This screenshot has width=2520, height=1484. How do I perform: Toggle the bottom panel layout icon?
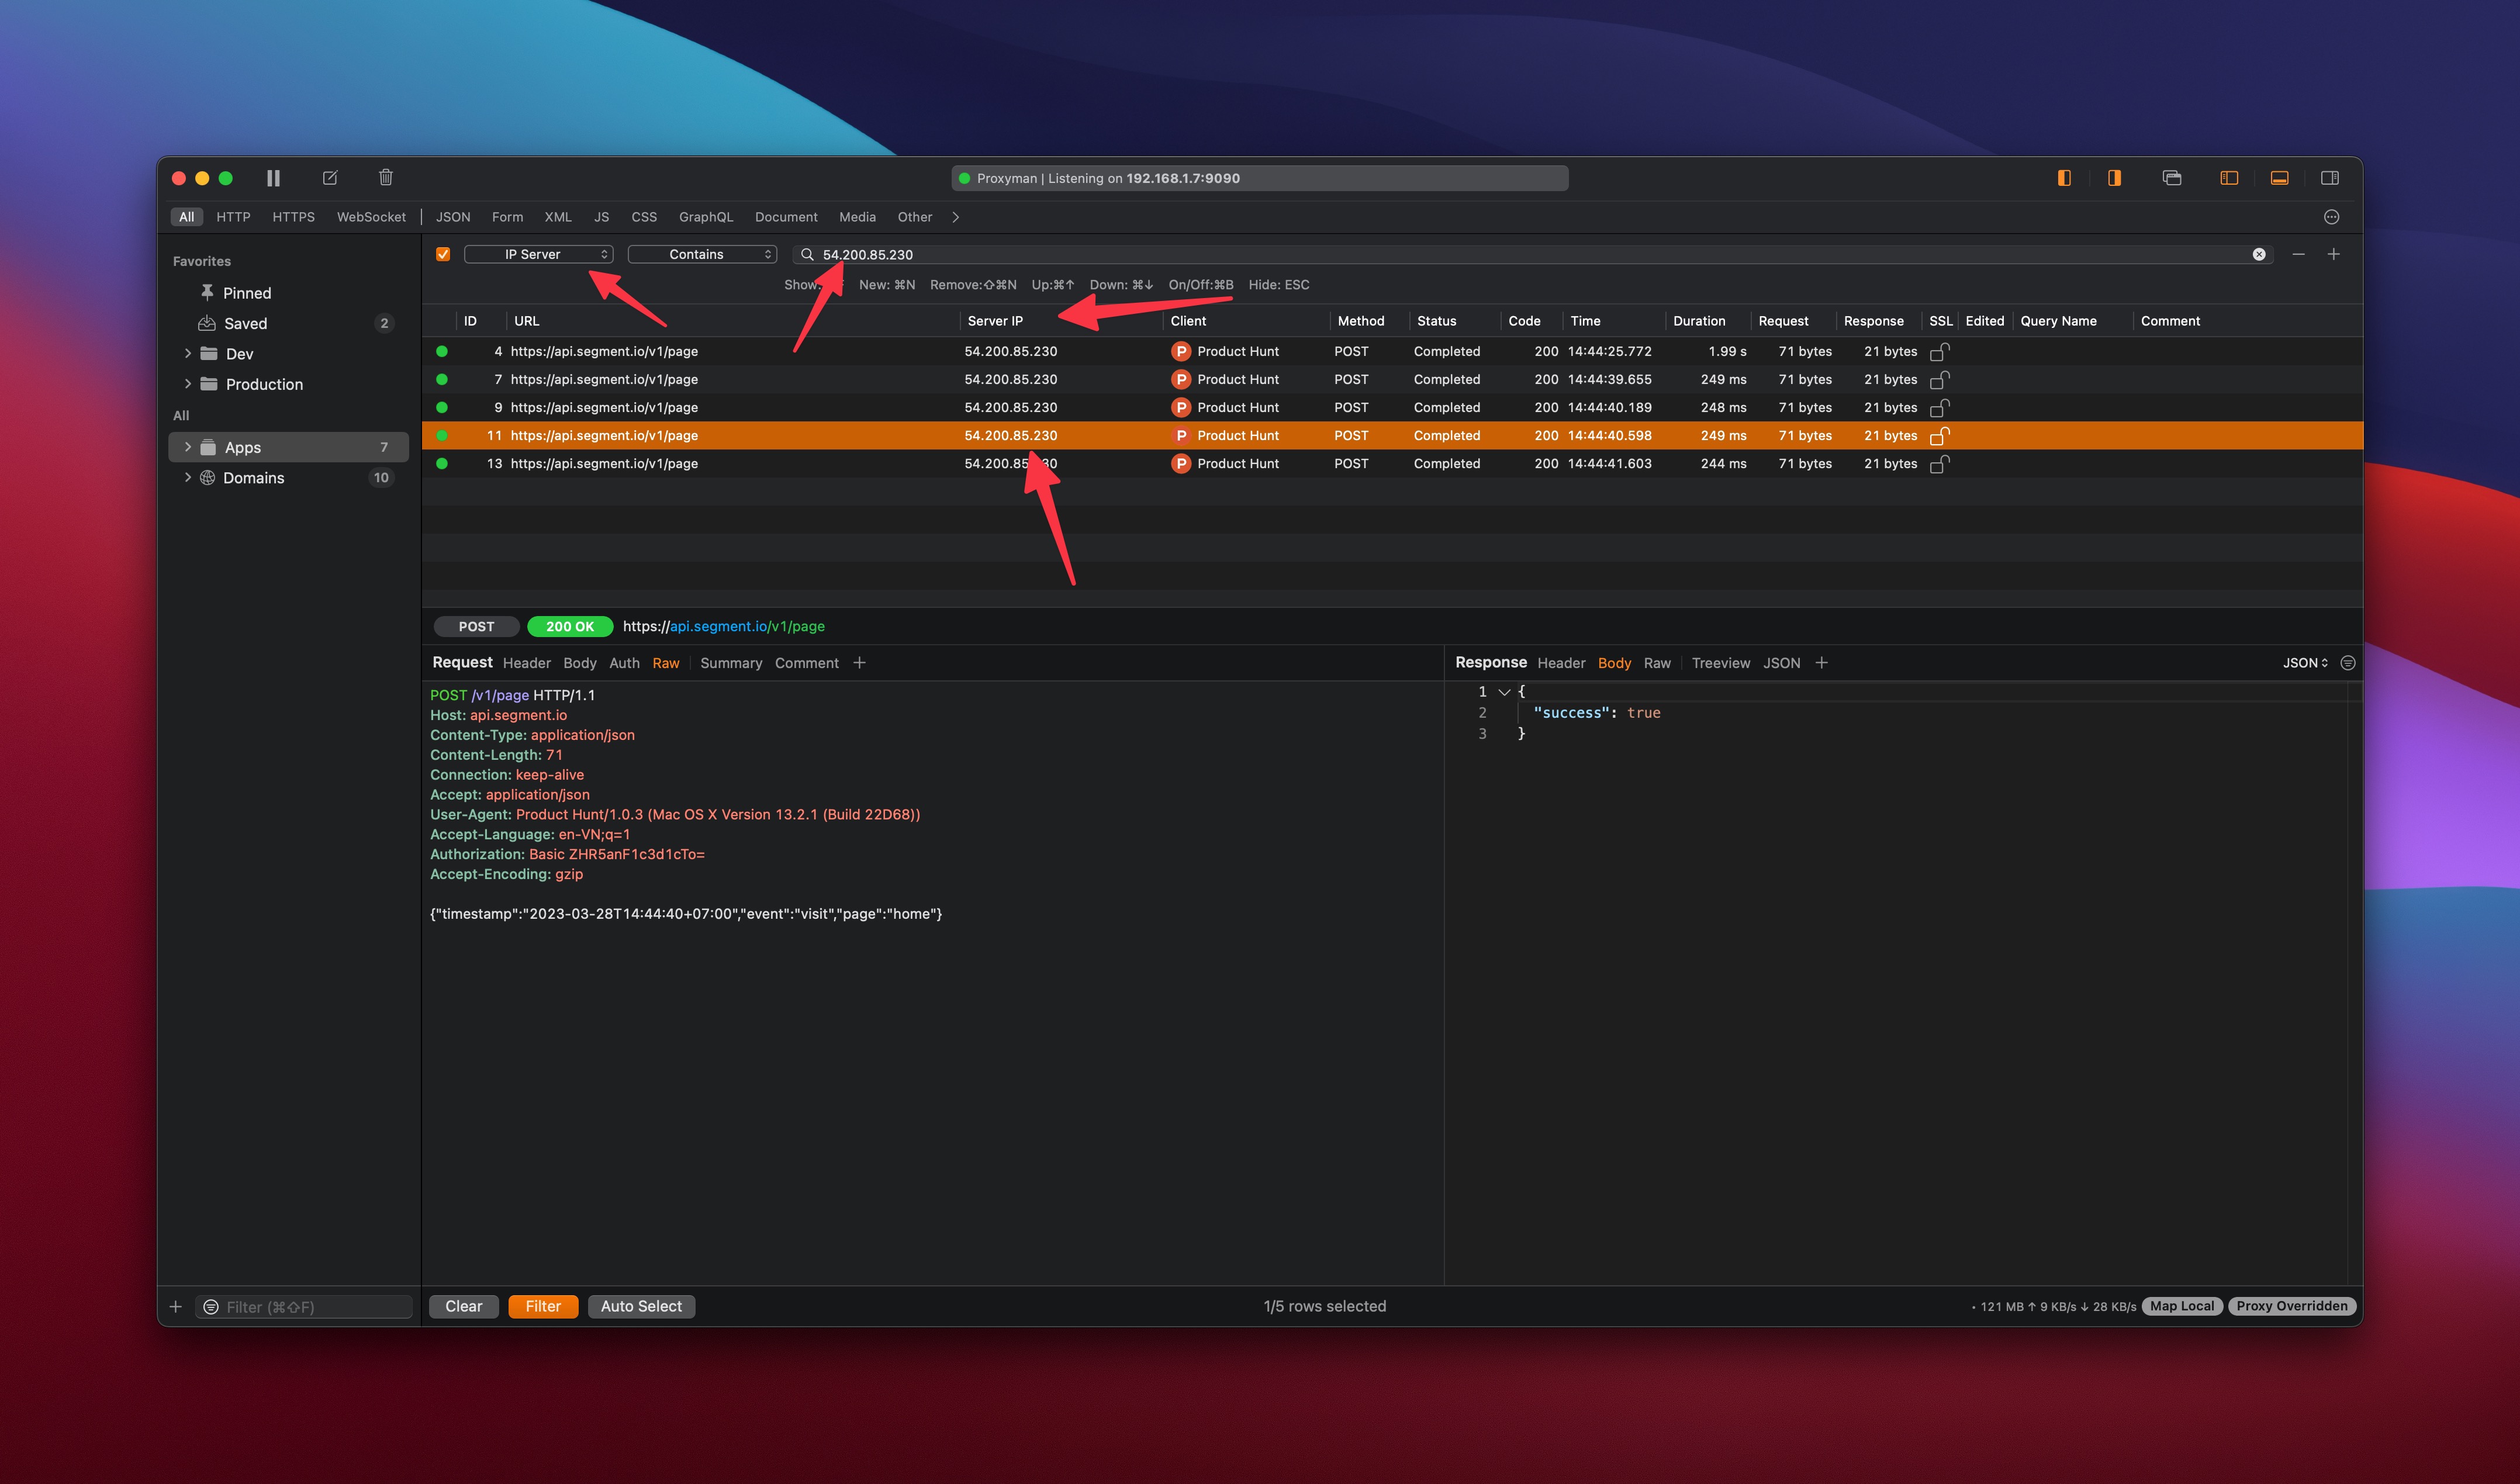(x=2279, y=177)
